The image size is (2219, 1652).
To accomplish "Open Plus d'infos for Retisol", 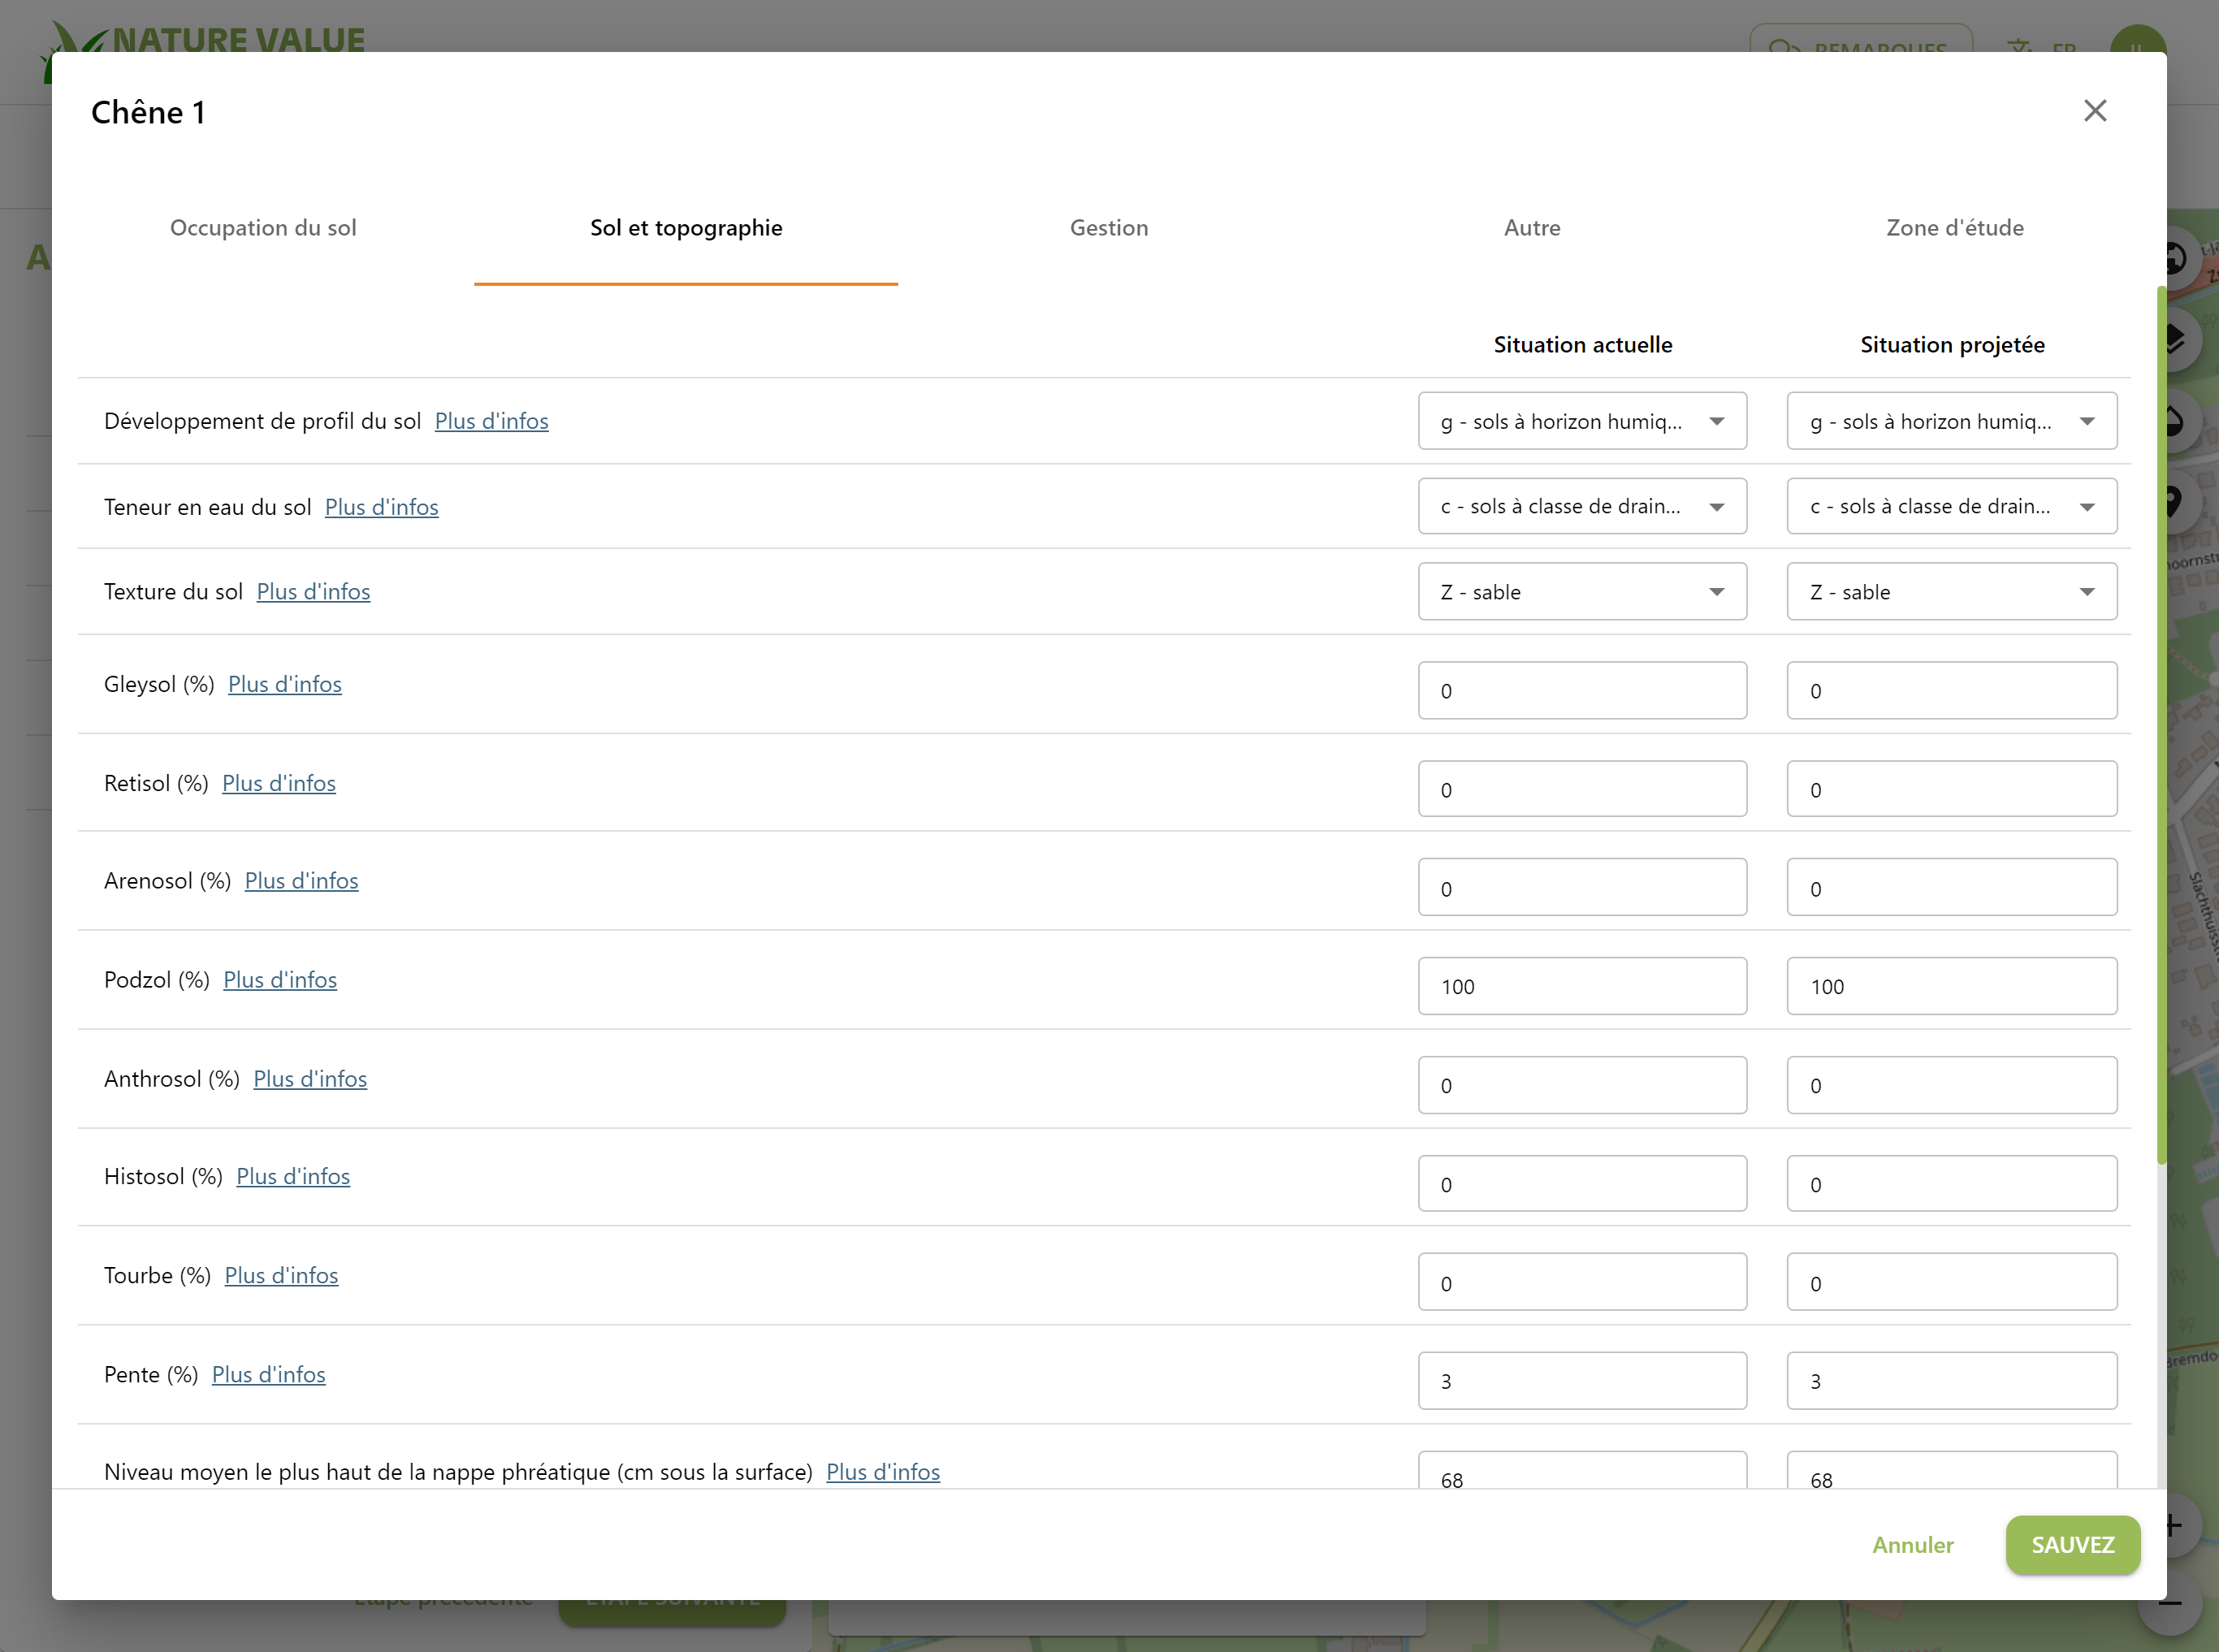I will [x=279, y=783].
